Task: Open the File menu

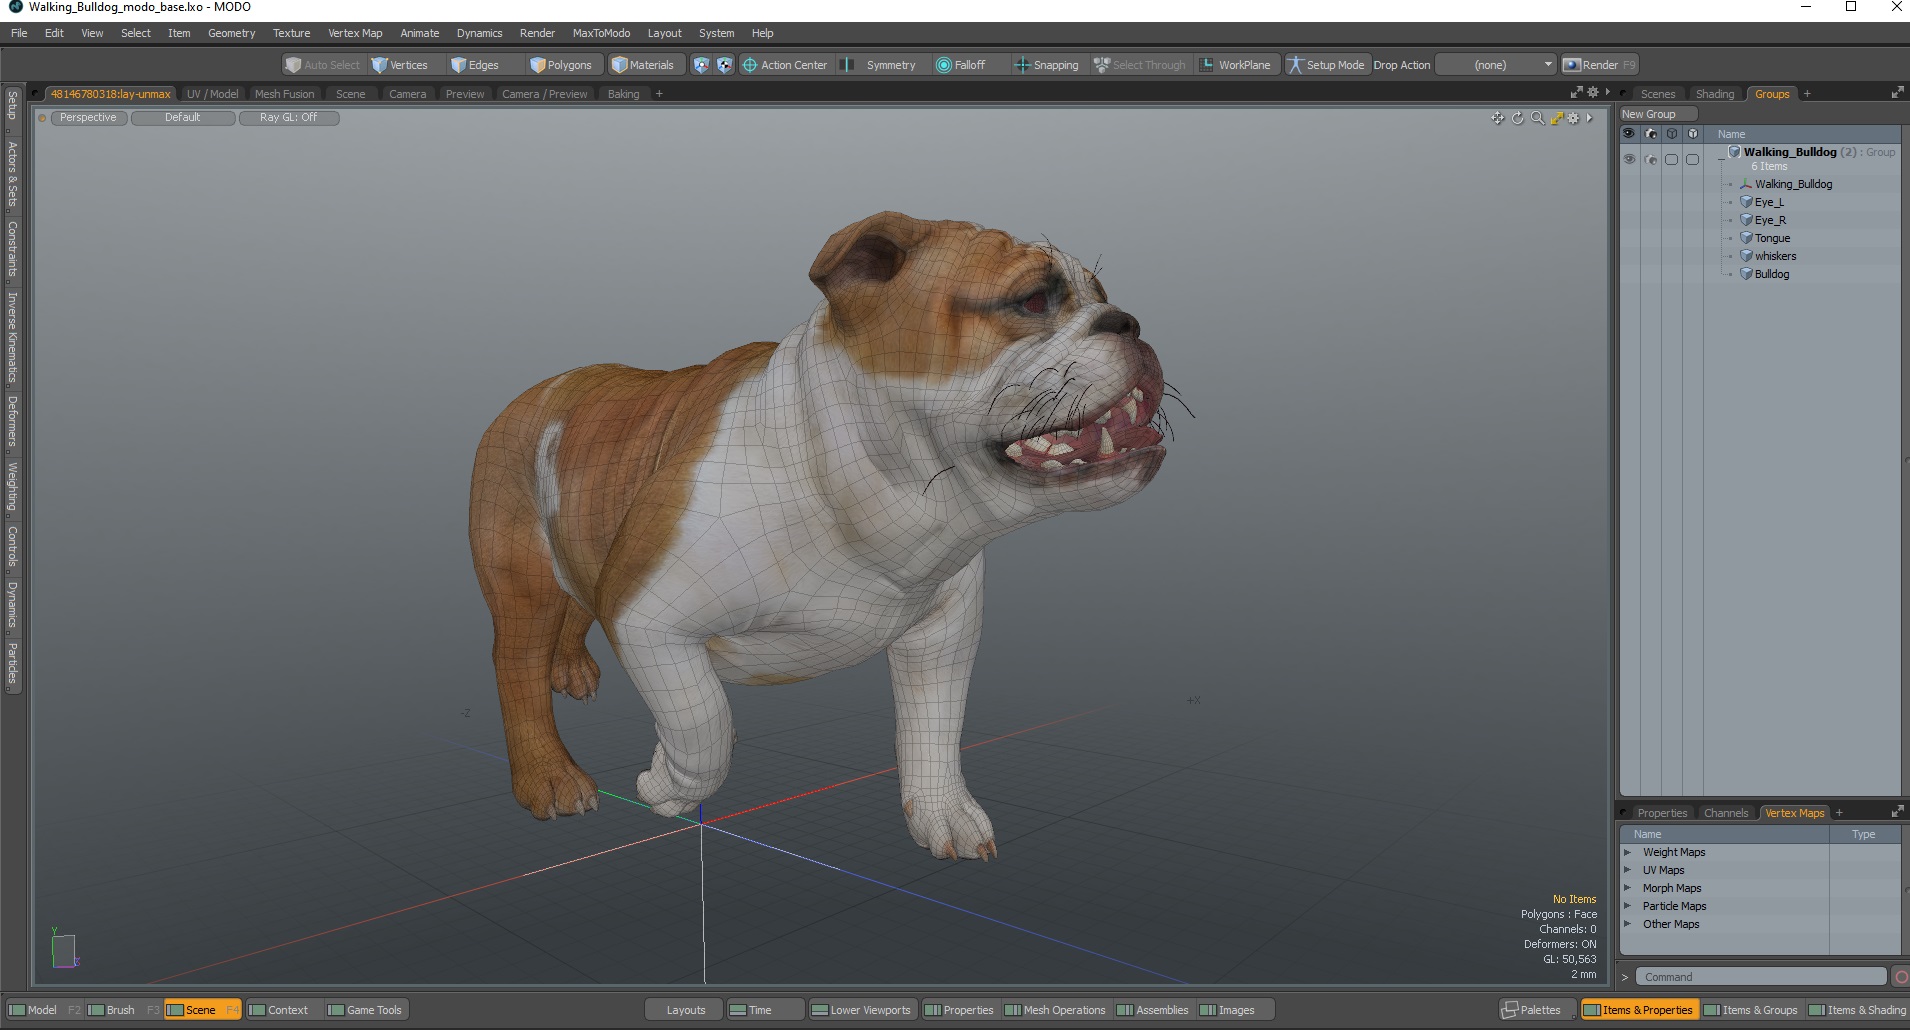Action: click(19, 33)
